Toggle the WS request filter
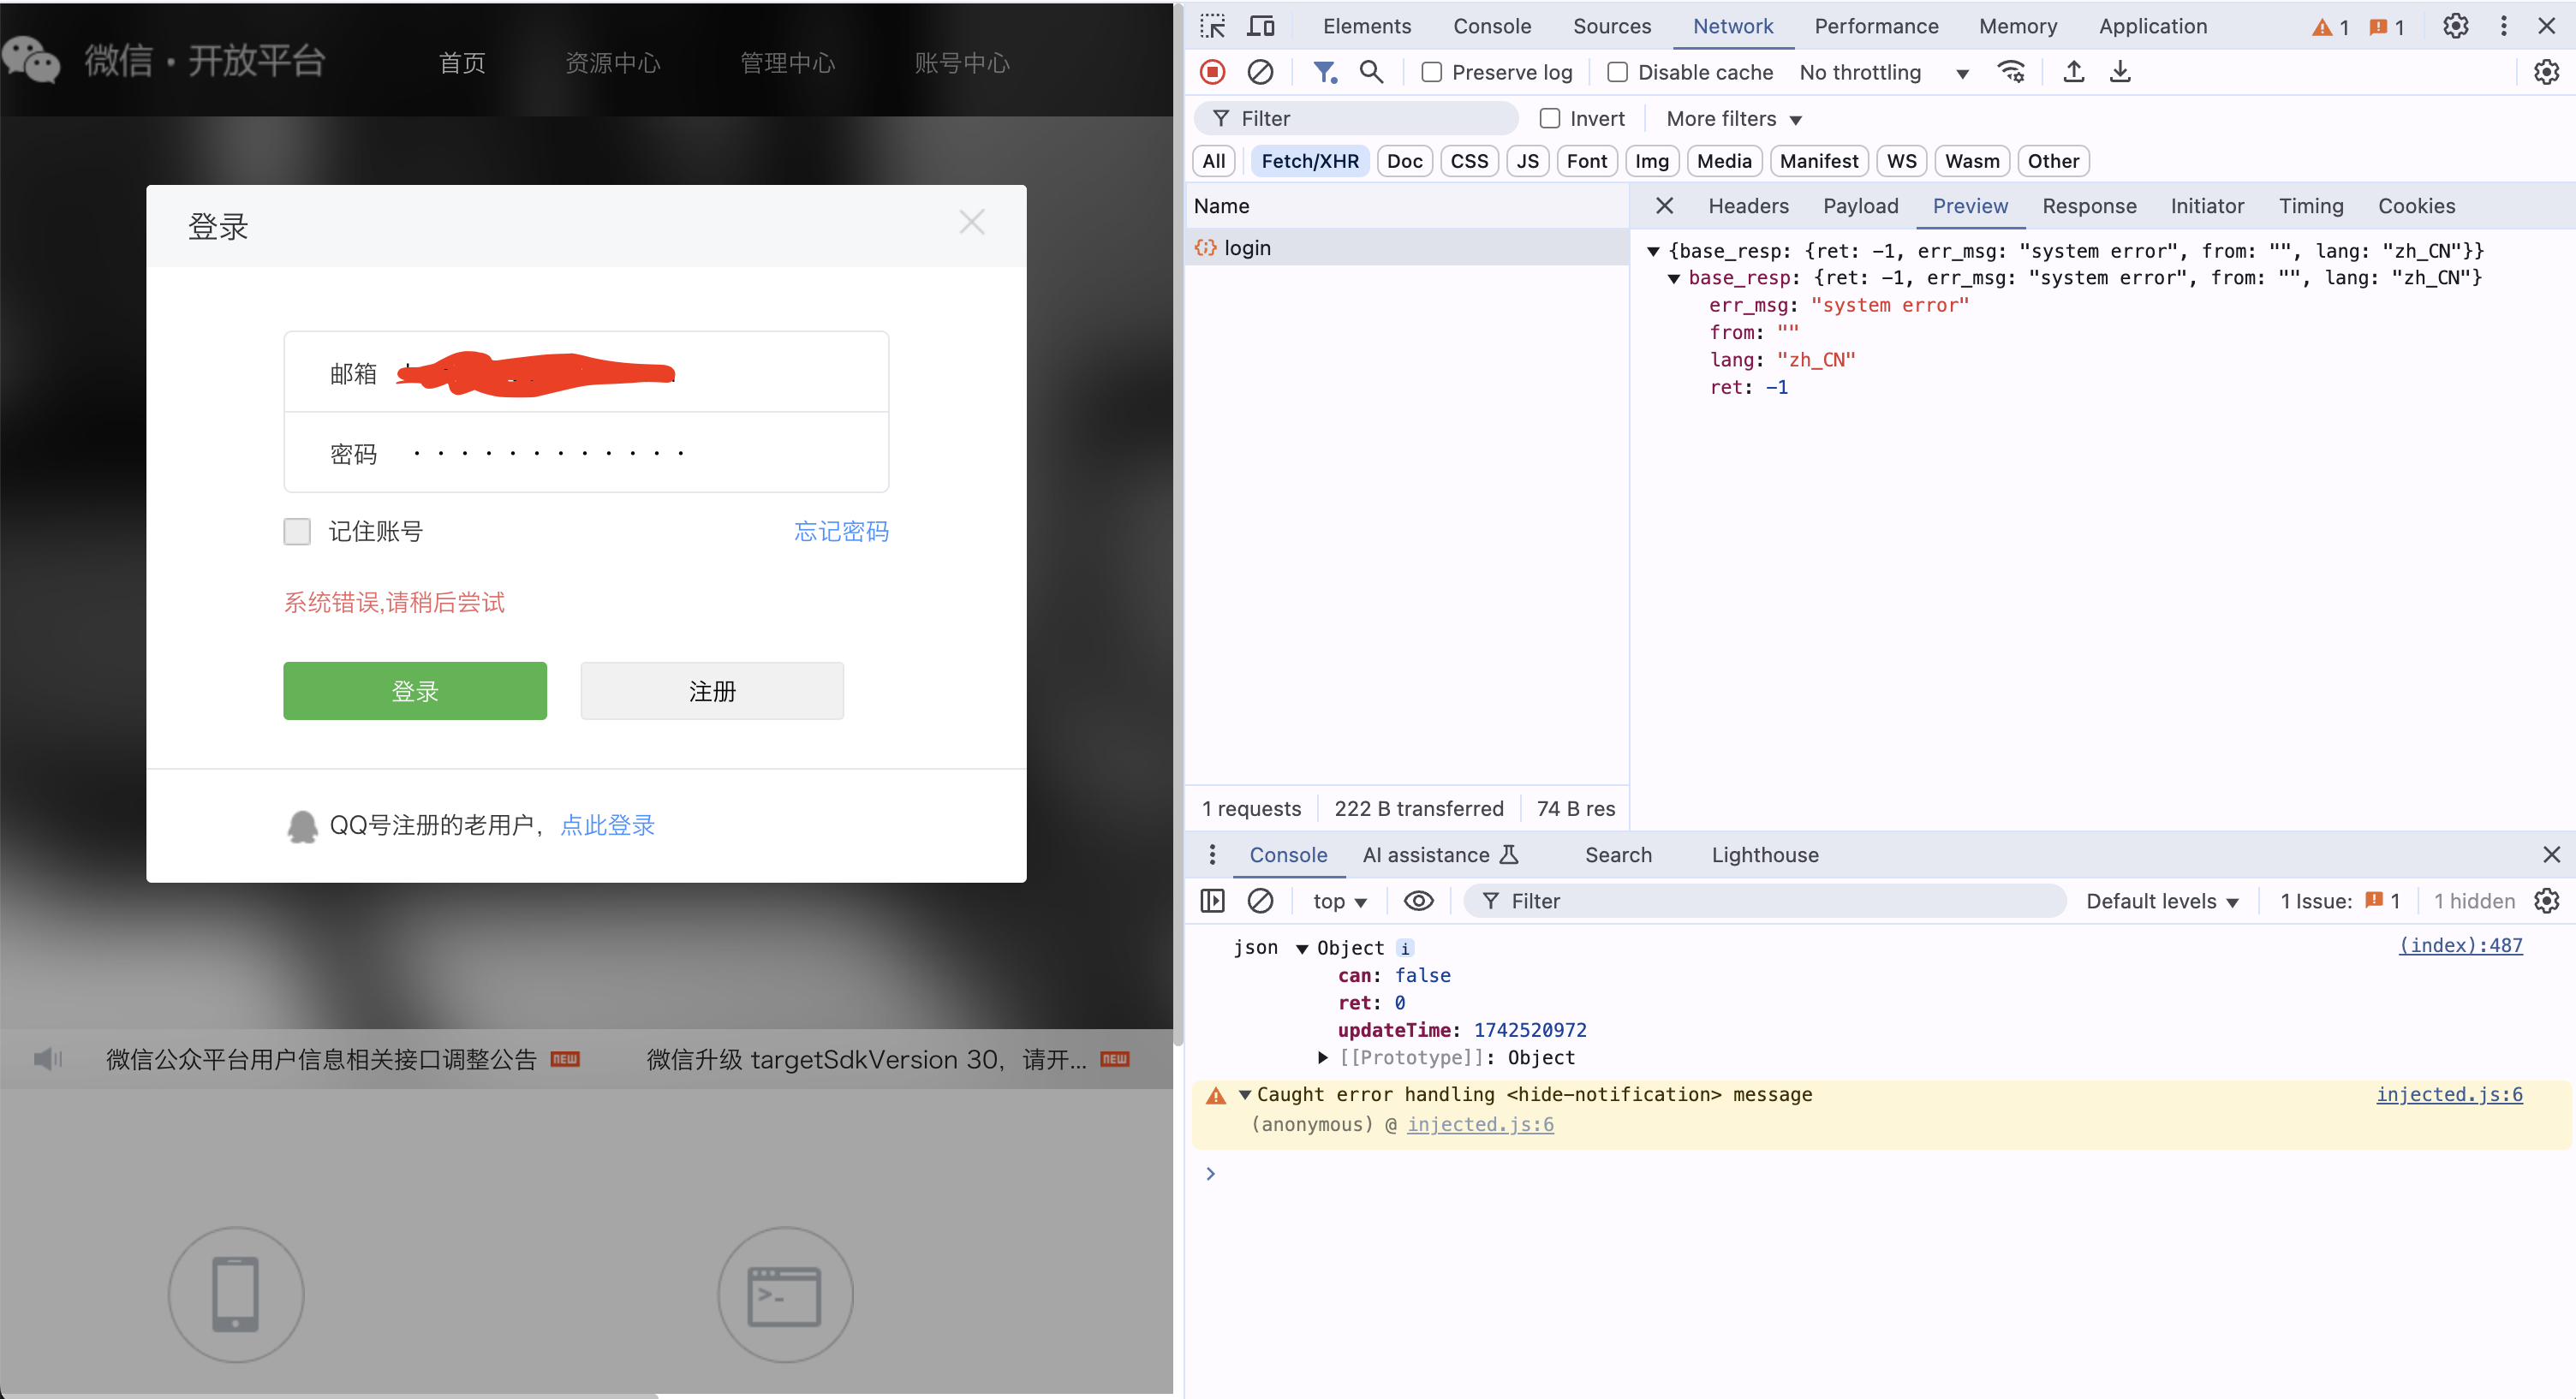Image resolution: width=2576 pixels, height=1399 pixels. [1901, 161]
